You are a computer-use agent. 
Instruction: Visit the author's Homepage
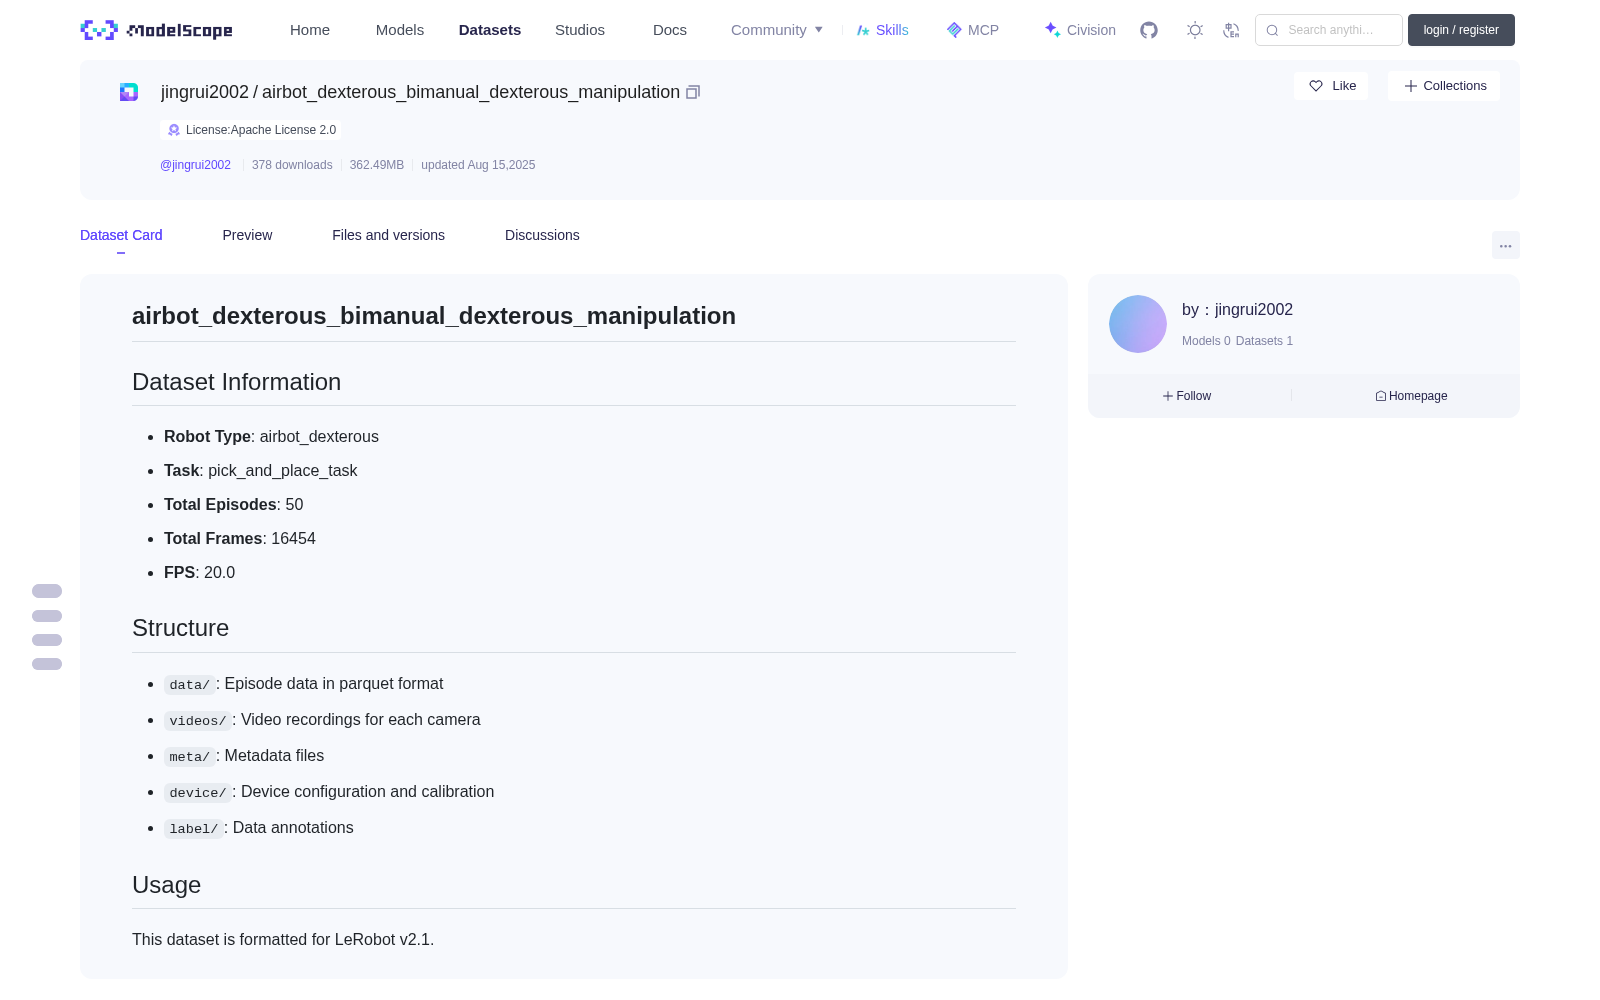tap(1411, 396)
